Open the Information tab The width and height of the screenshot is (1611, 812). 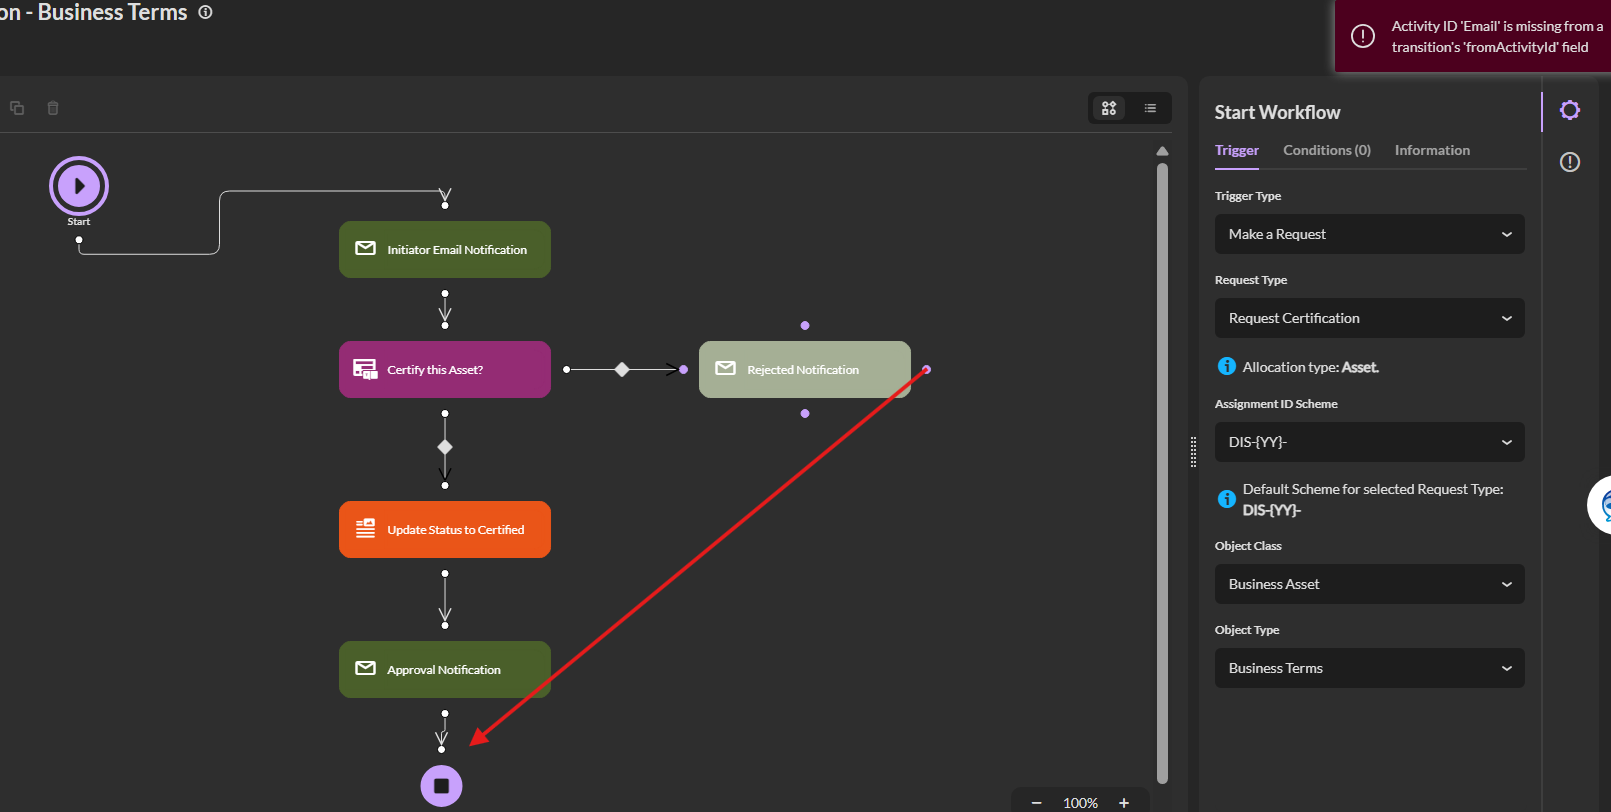point(1432,150)
